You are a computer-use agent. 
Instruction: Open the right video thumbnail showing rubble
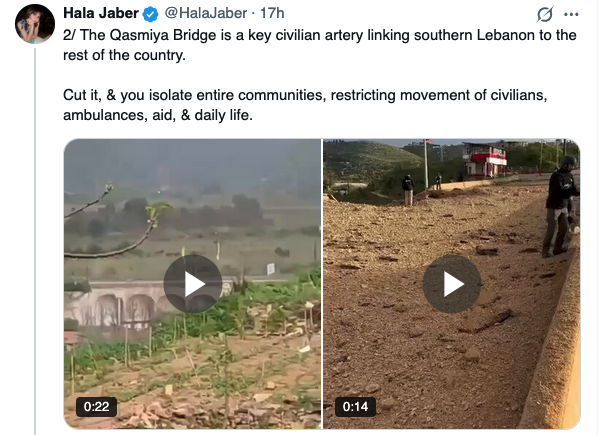452,284
